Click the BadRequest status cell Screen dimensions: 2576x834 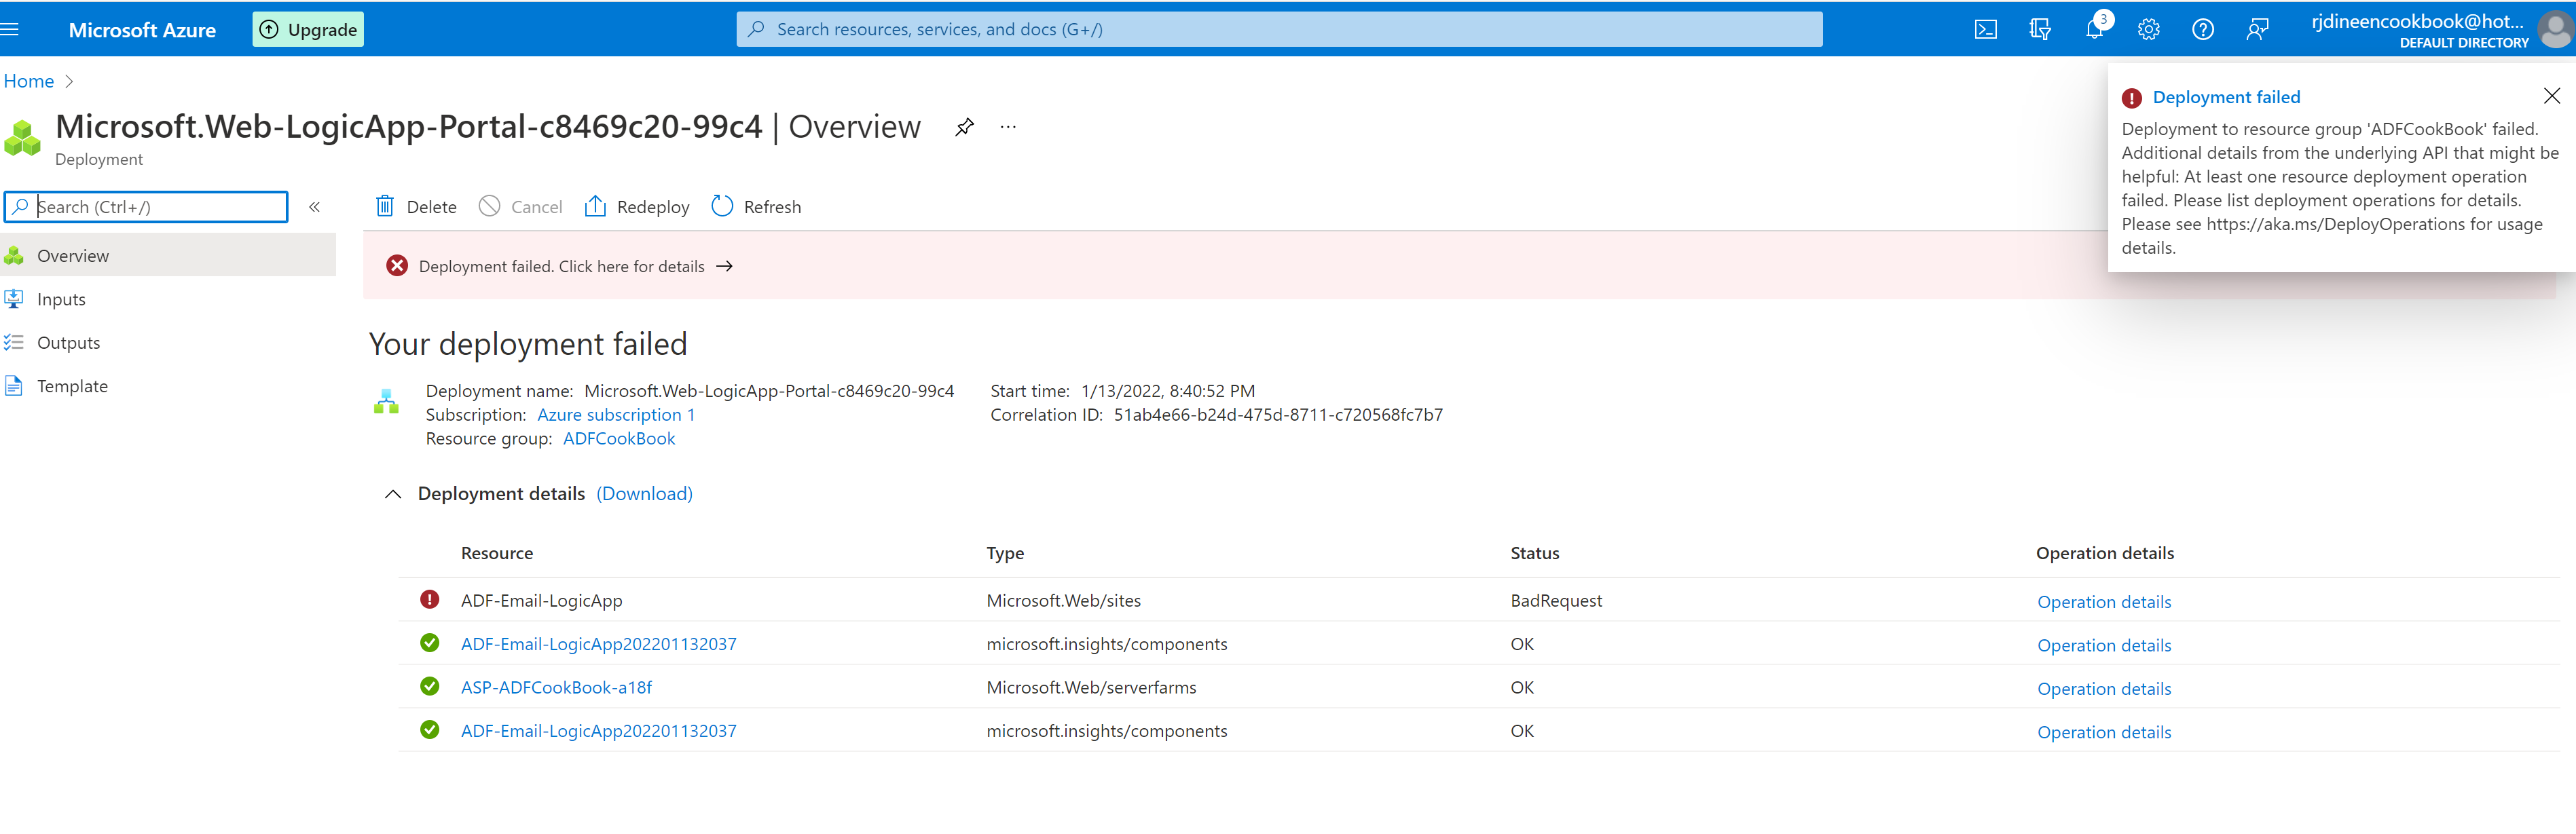pos(1556,601)
